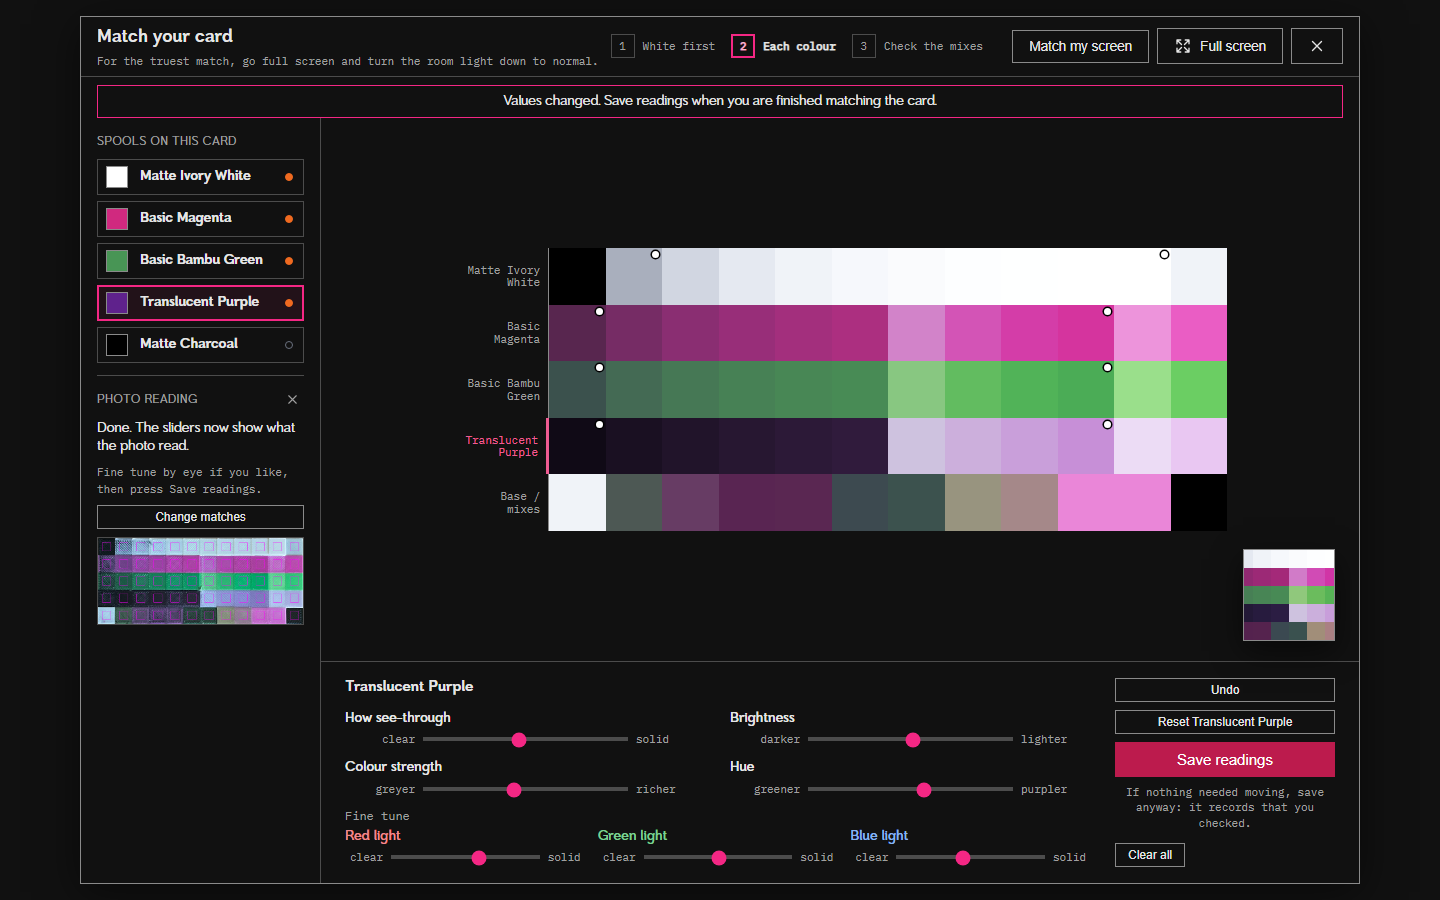Select step 1 White first

[665, 46]
